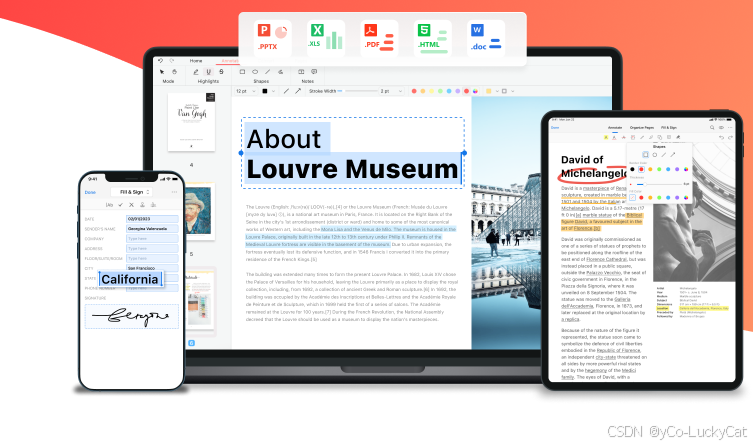Open the Van Gogh page thumbnail in sidebar
Viewport: 753px width, 445px height.
click(191, 122)
